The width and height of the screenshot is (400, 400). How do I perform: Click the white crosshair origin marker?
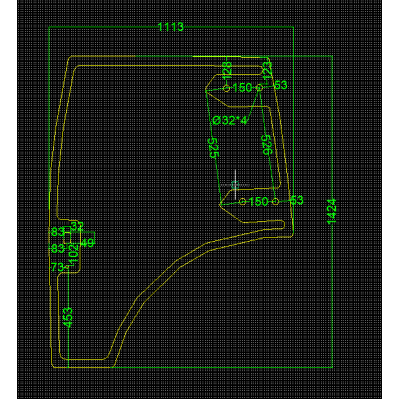pos(235,184)
